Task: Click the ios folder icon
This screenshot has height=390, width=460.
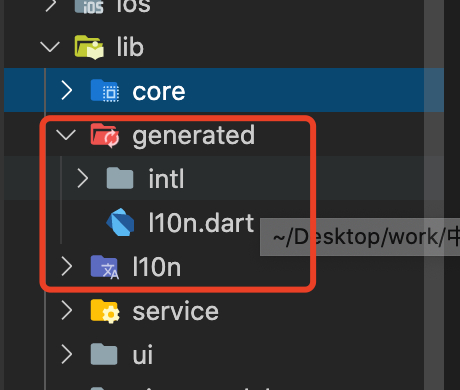Action: point(89,6)
